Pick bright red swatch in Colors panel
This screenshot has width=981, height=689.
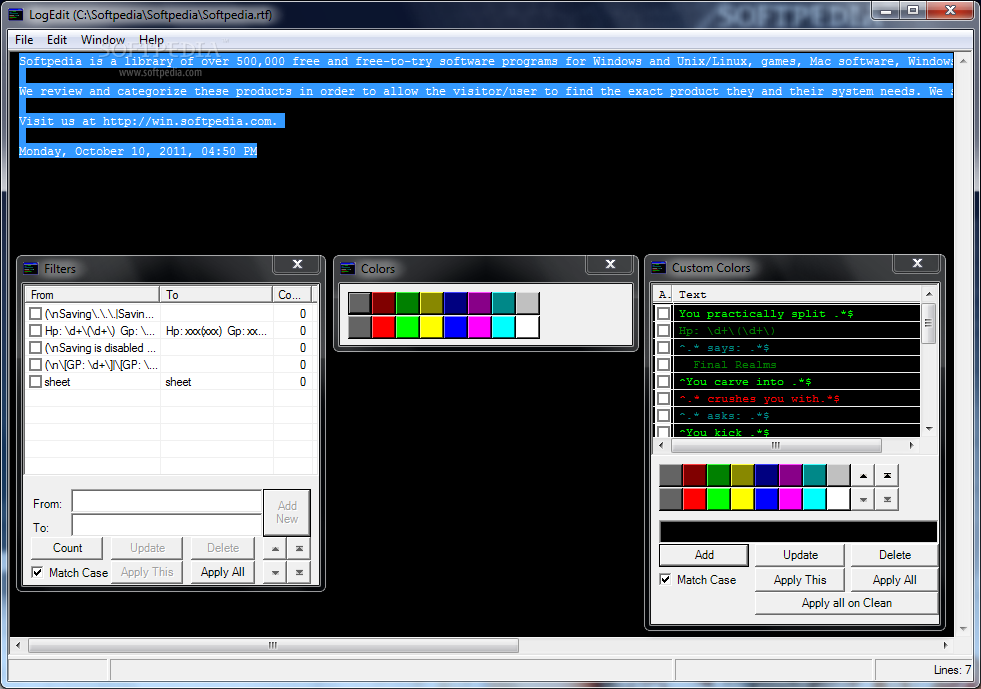tap(384, 327)
